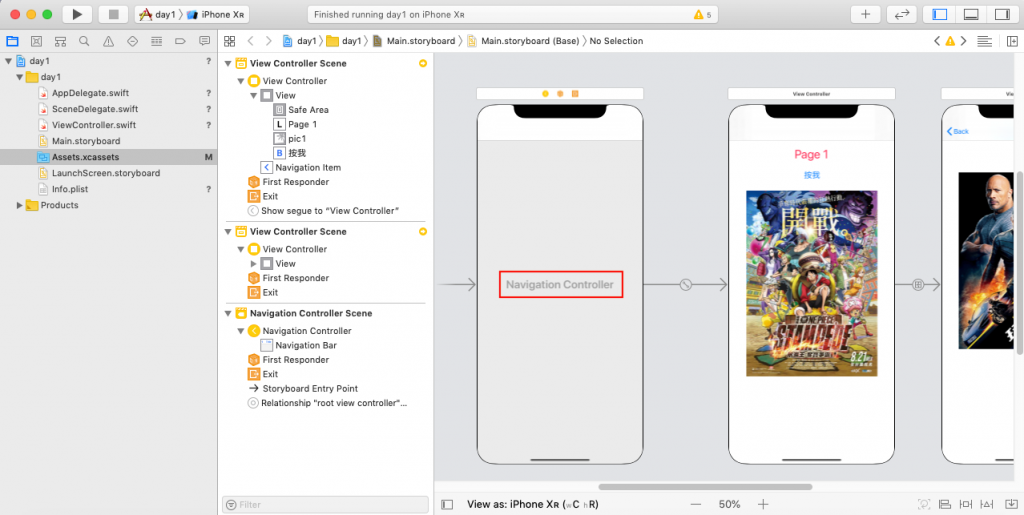
Task: Toggle the Debug area visibility
Action: coord(970,14)
